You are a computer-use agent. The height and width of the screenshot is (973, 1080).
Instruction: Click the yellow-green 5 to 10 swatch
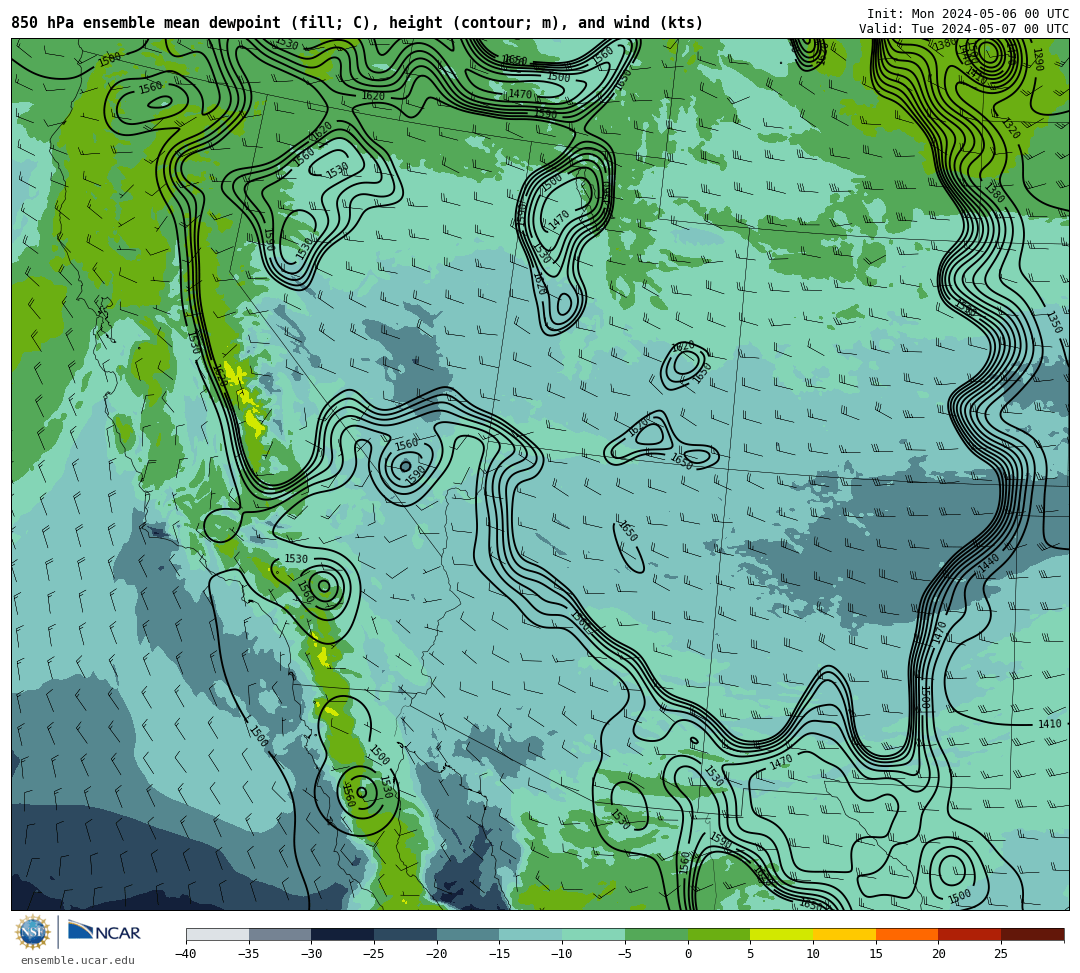coord(781,934)
